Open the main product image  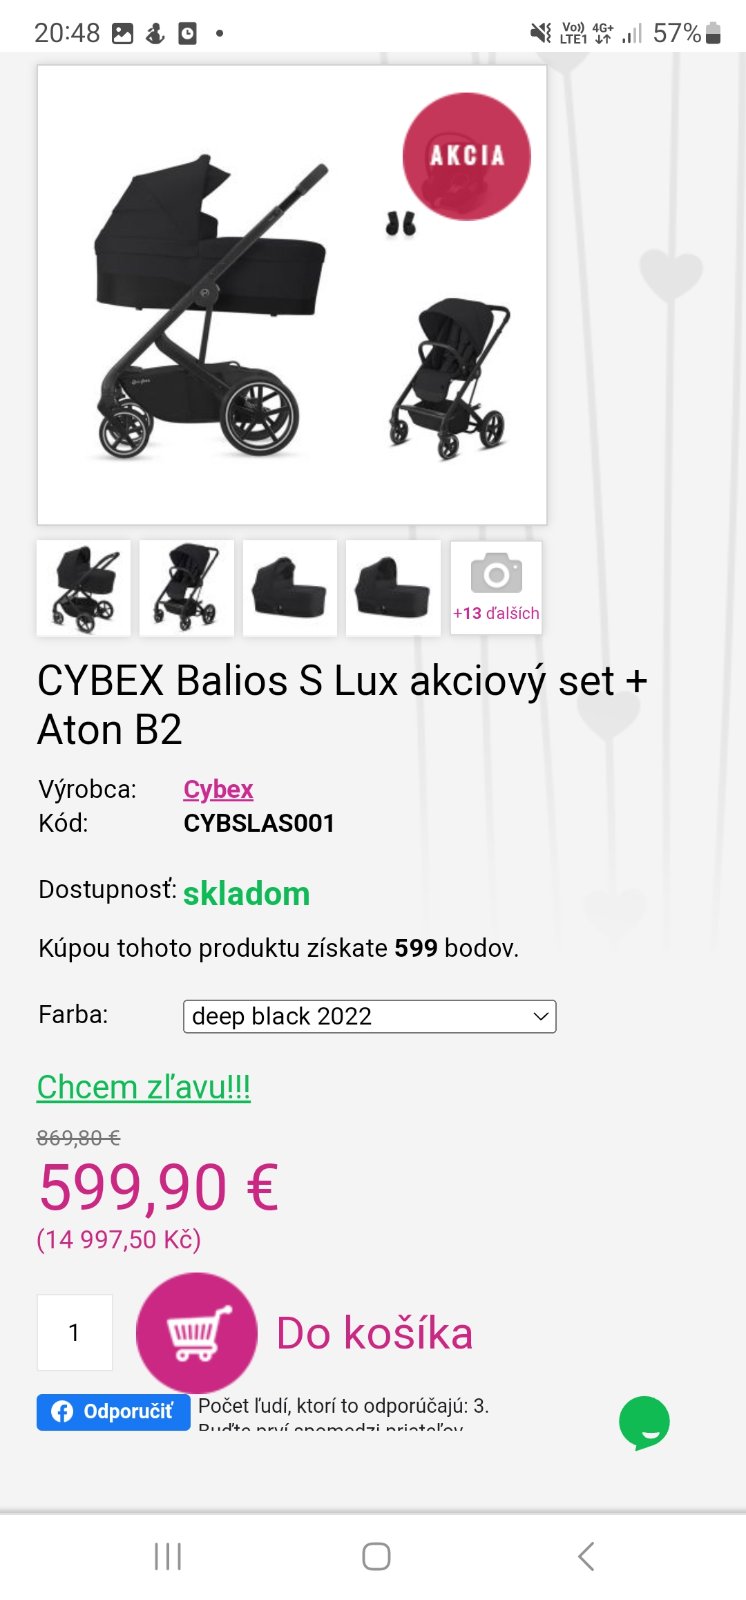(x=292, y=295)
